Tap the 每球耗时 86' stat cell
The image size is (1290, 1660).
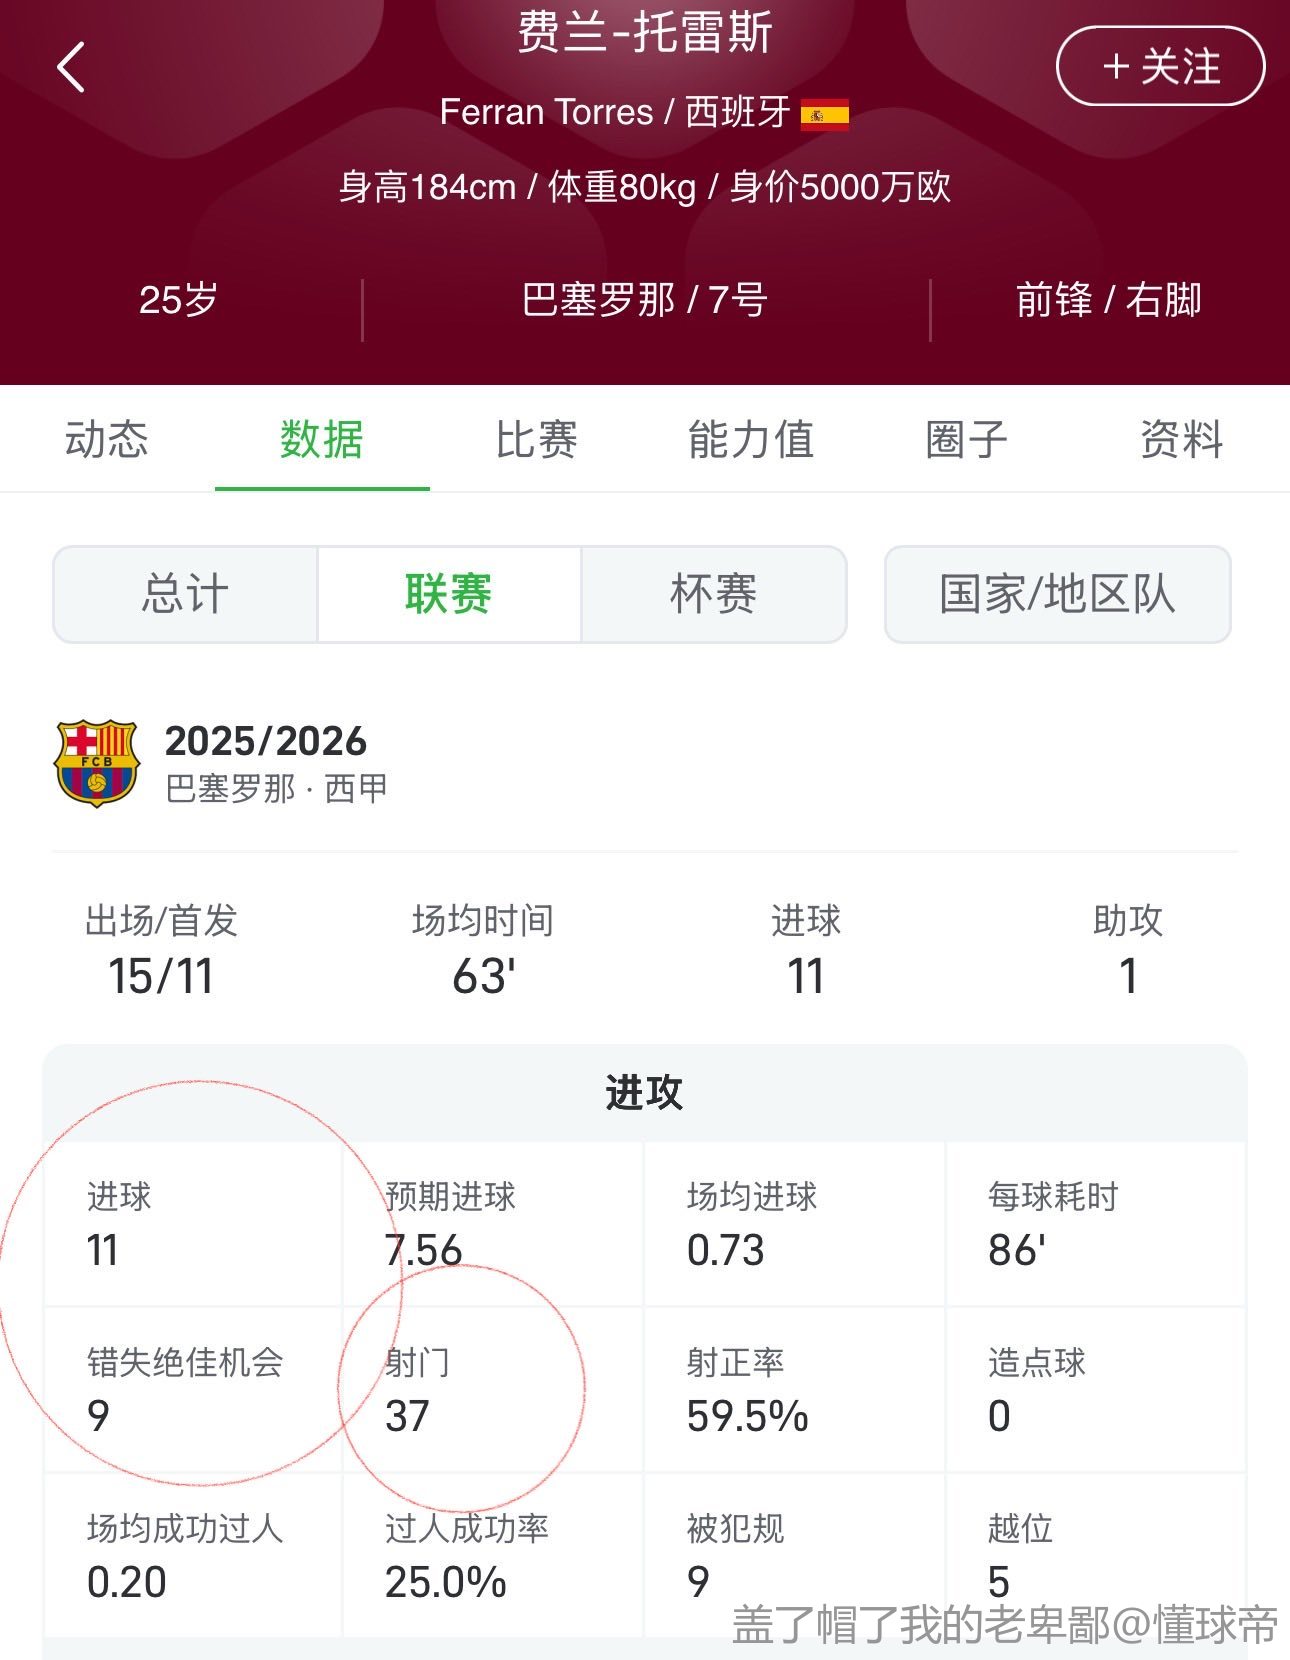tap(1095, 1224)
